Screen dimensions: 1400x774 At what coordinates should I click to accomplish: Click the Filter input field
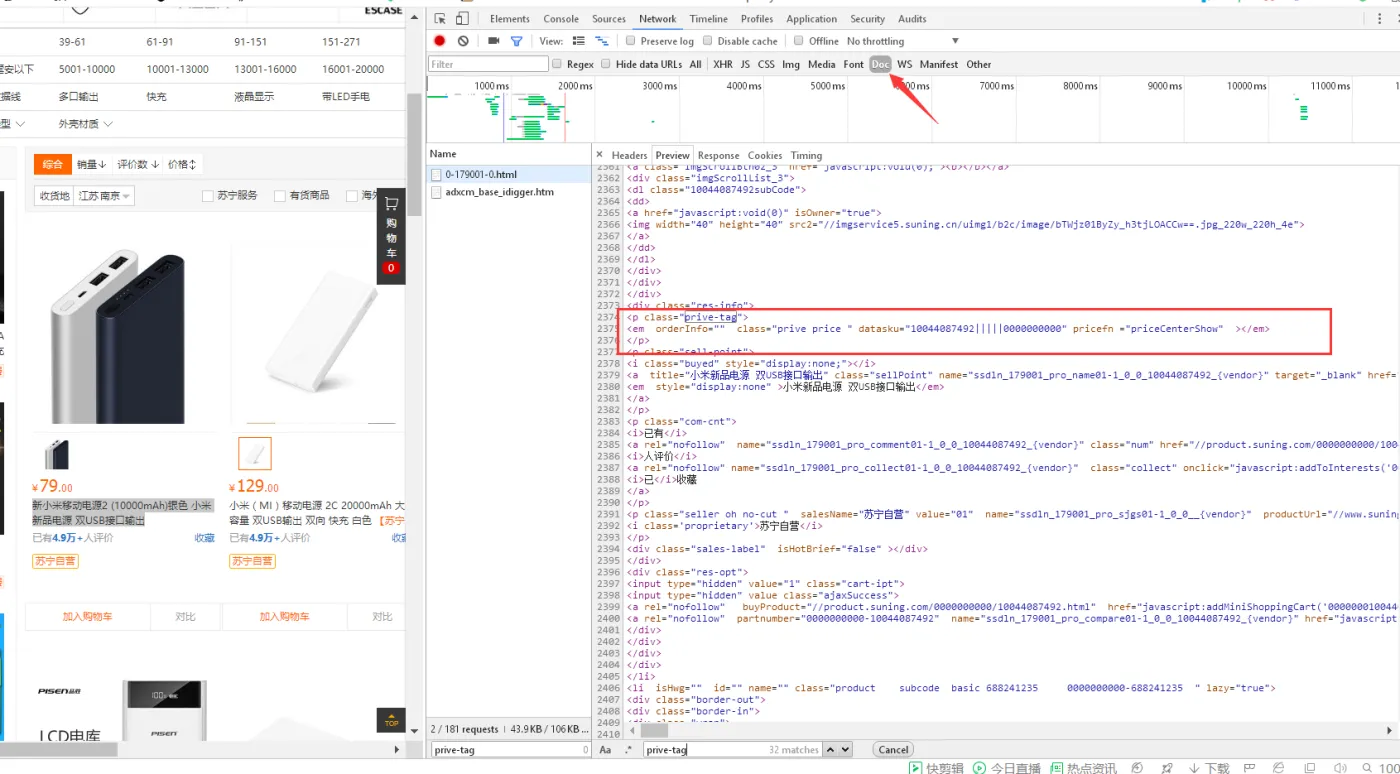pyautogui.click(x=488, y=64)
